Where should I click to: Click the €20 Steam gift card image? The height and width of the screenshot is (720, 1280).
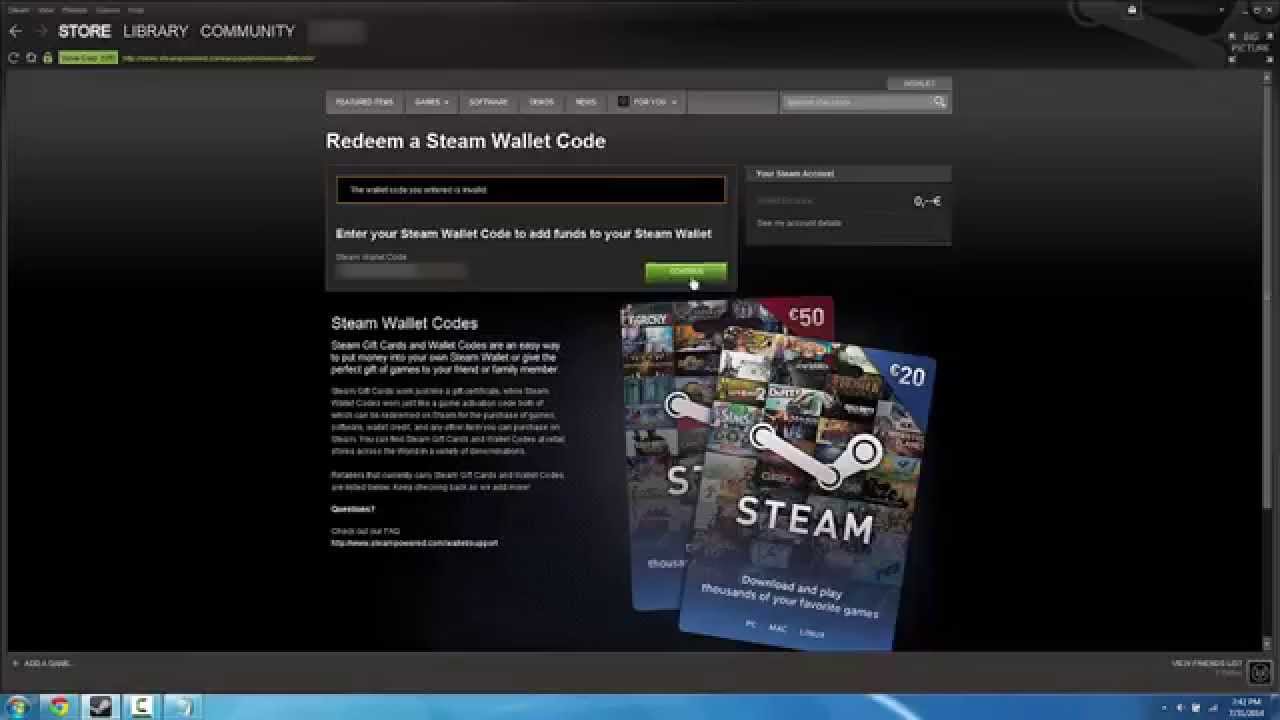coord(808,489)
